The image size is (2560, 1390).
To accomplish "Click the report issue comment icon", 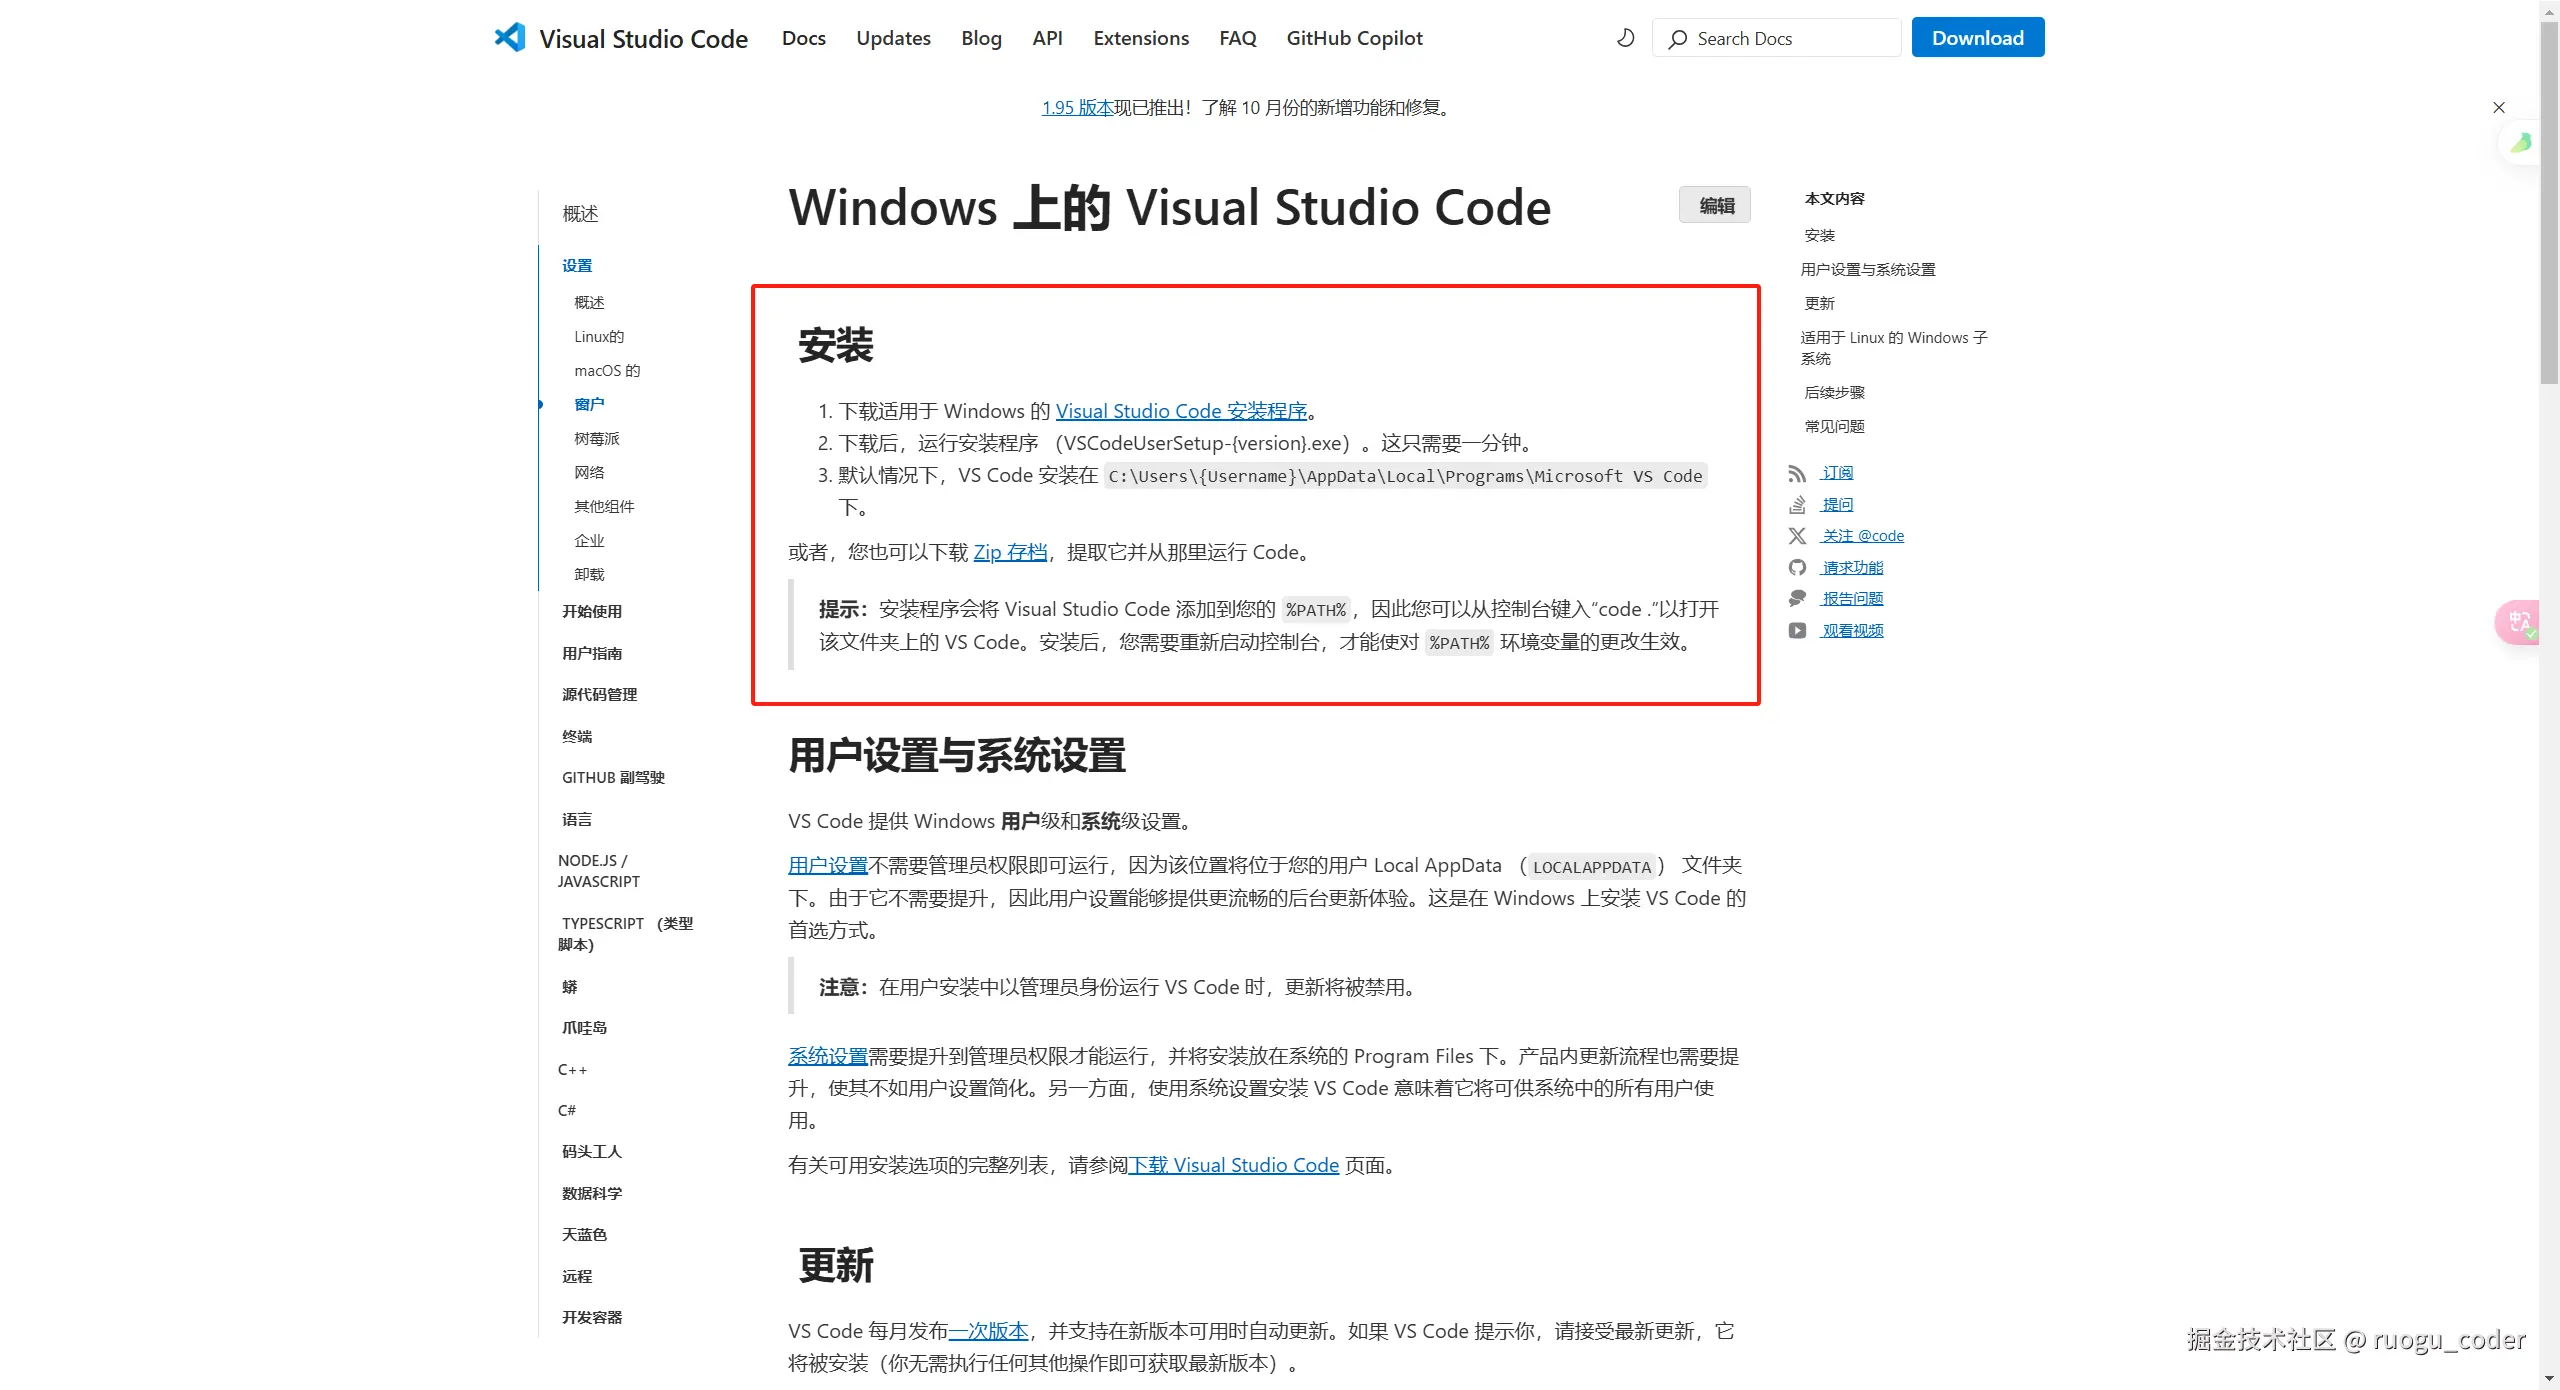I will 1797,598.
